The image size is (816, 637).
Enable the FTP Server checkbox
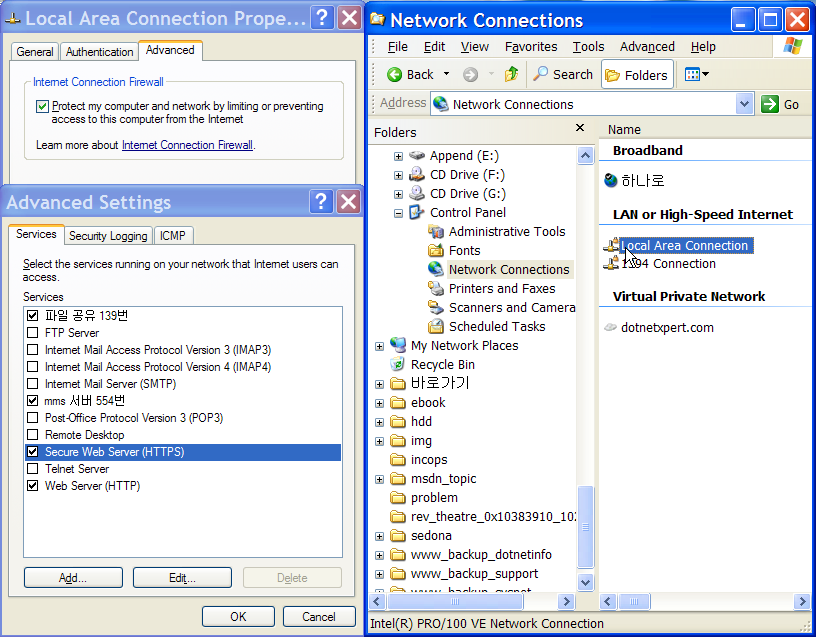coord(34,333)
